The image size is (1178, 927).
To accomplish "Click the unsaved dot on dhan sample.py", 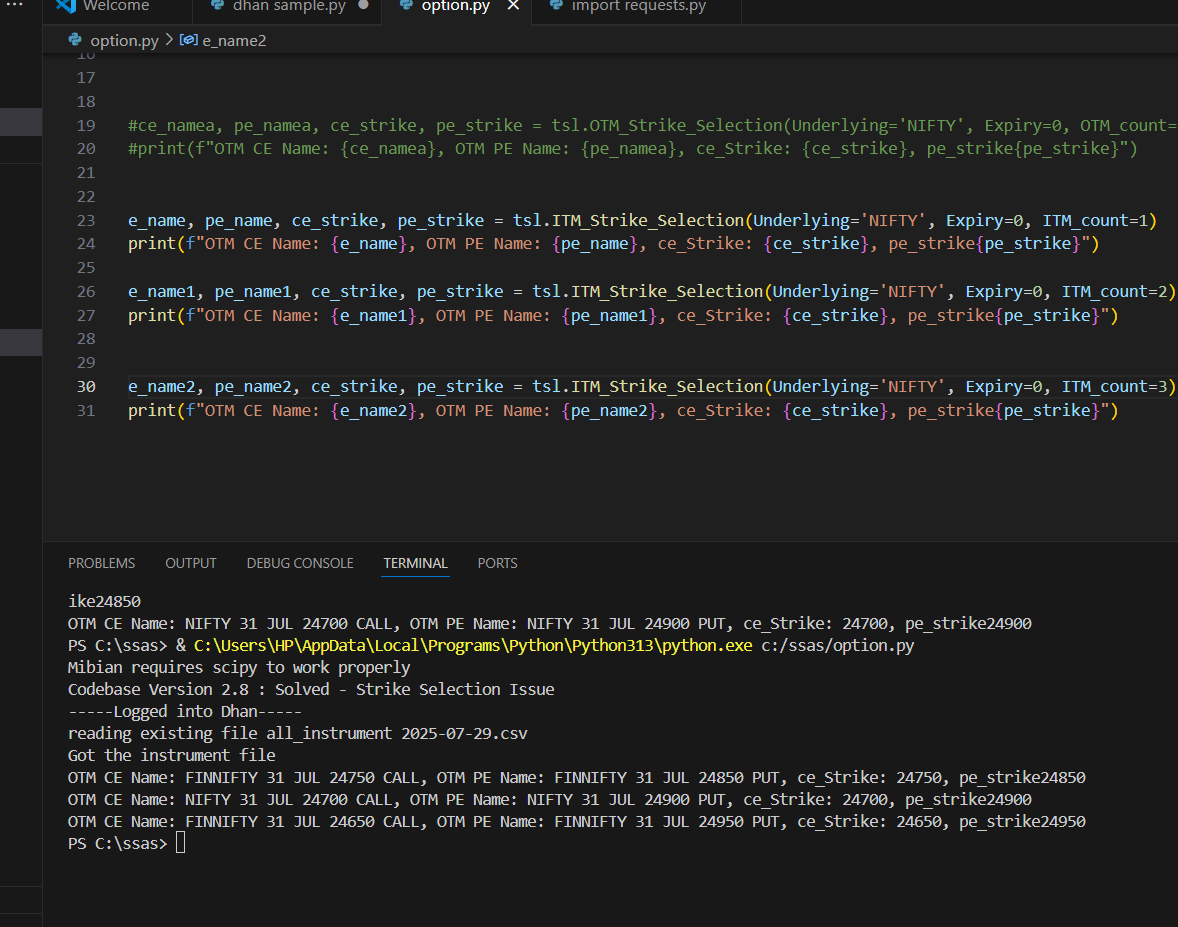I will [x=364, y=5].
